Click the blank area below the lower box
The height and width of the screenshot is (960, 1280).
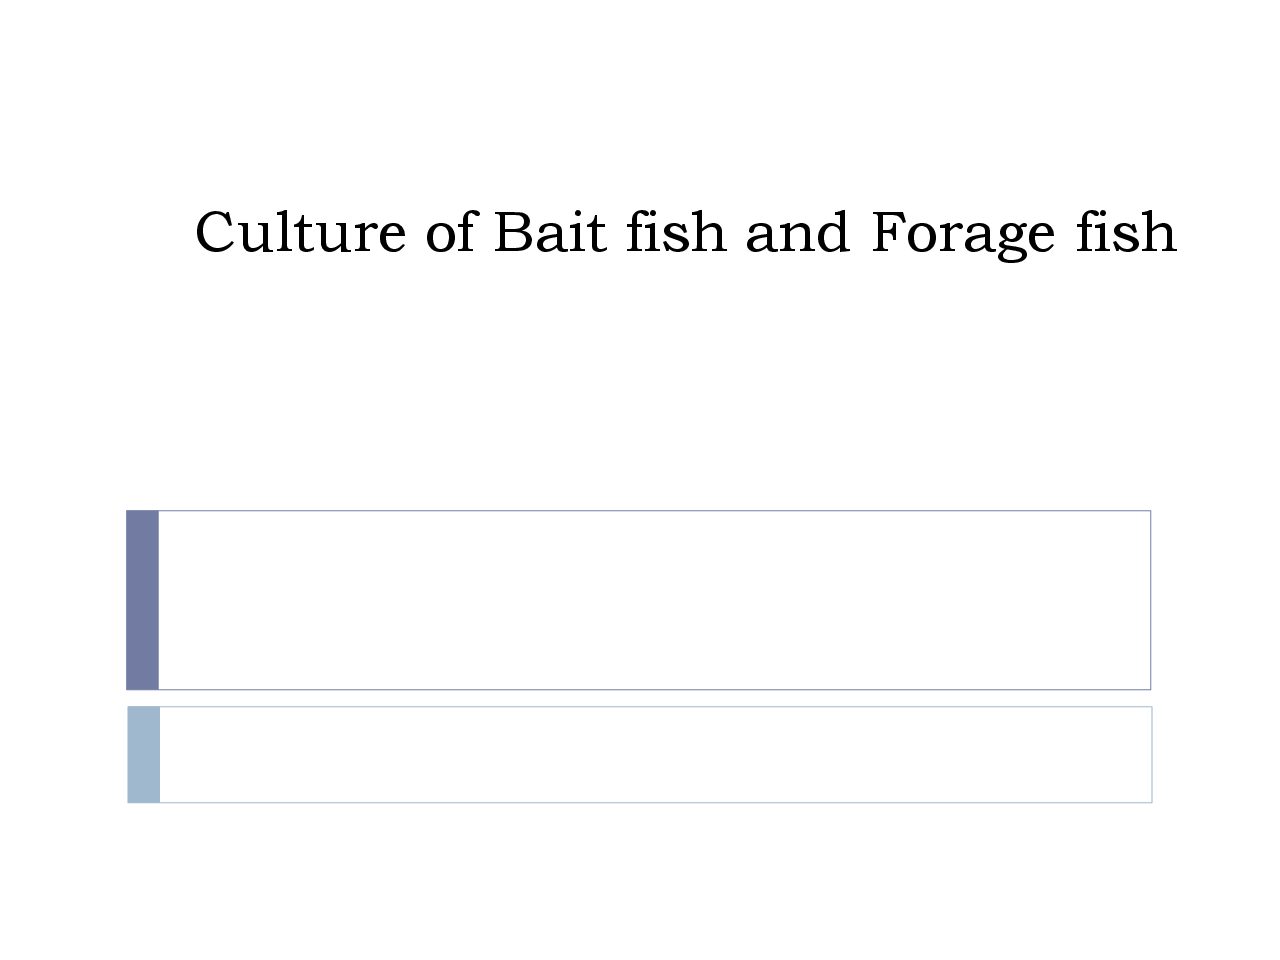click(x=640, y=880)
